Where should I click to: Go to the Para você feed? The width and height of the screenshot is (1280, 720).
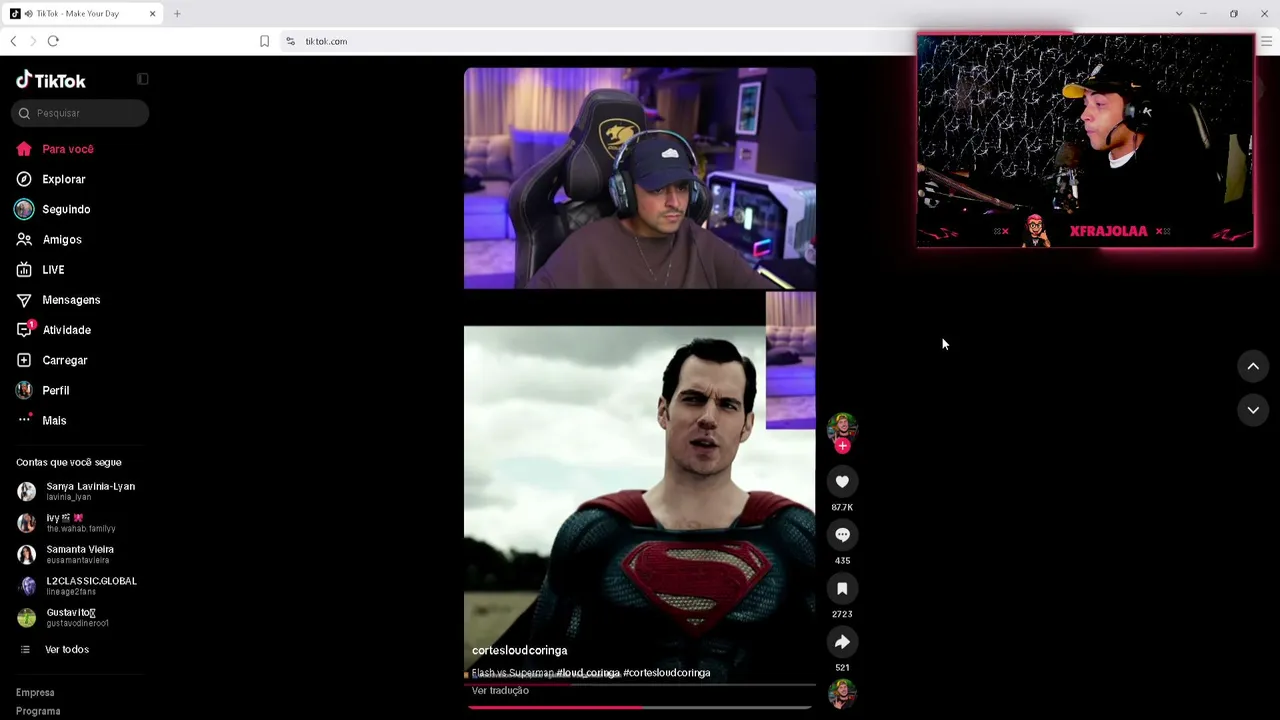(68, 149)
